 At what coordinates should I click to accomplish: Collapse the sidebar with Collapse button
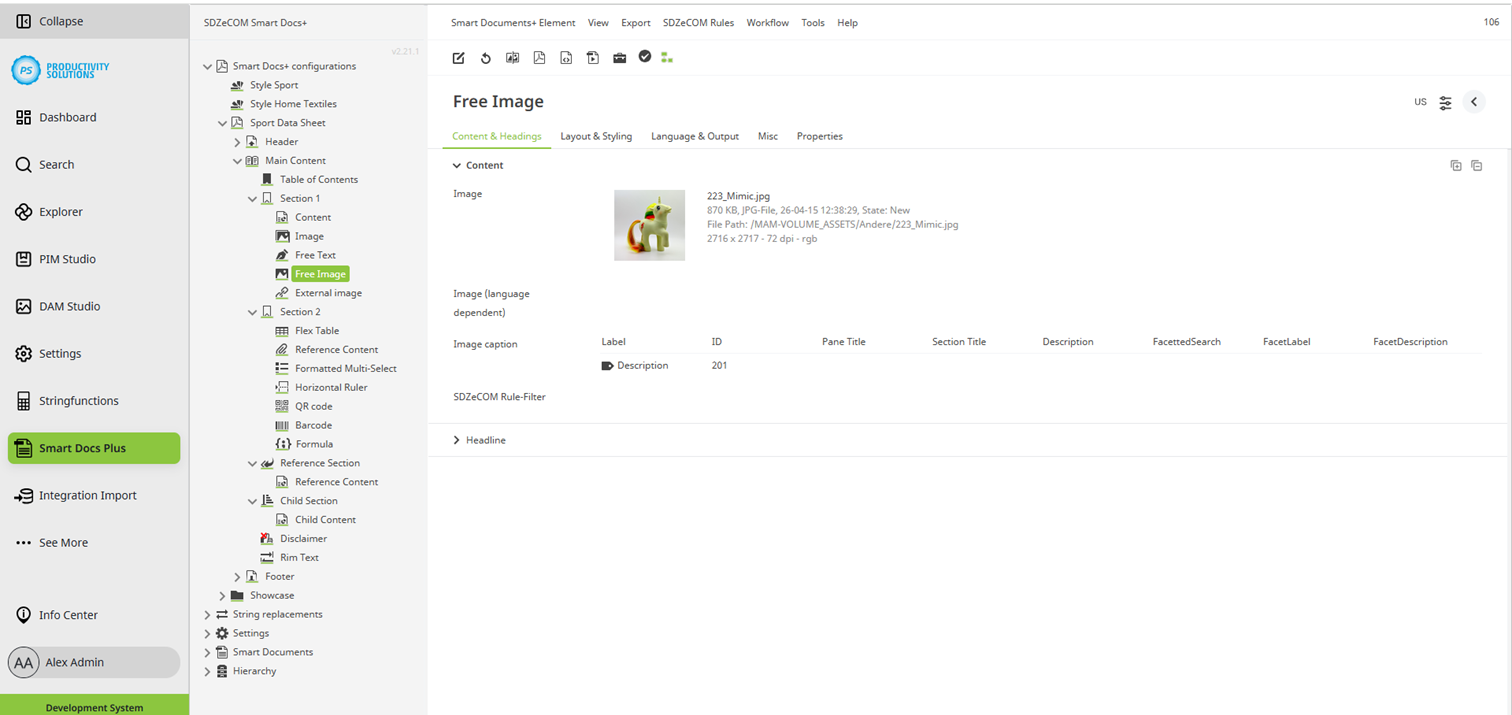coord(94,21)
